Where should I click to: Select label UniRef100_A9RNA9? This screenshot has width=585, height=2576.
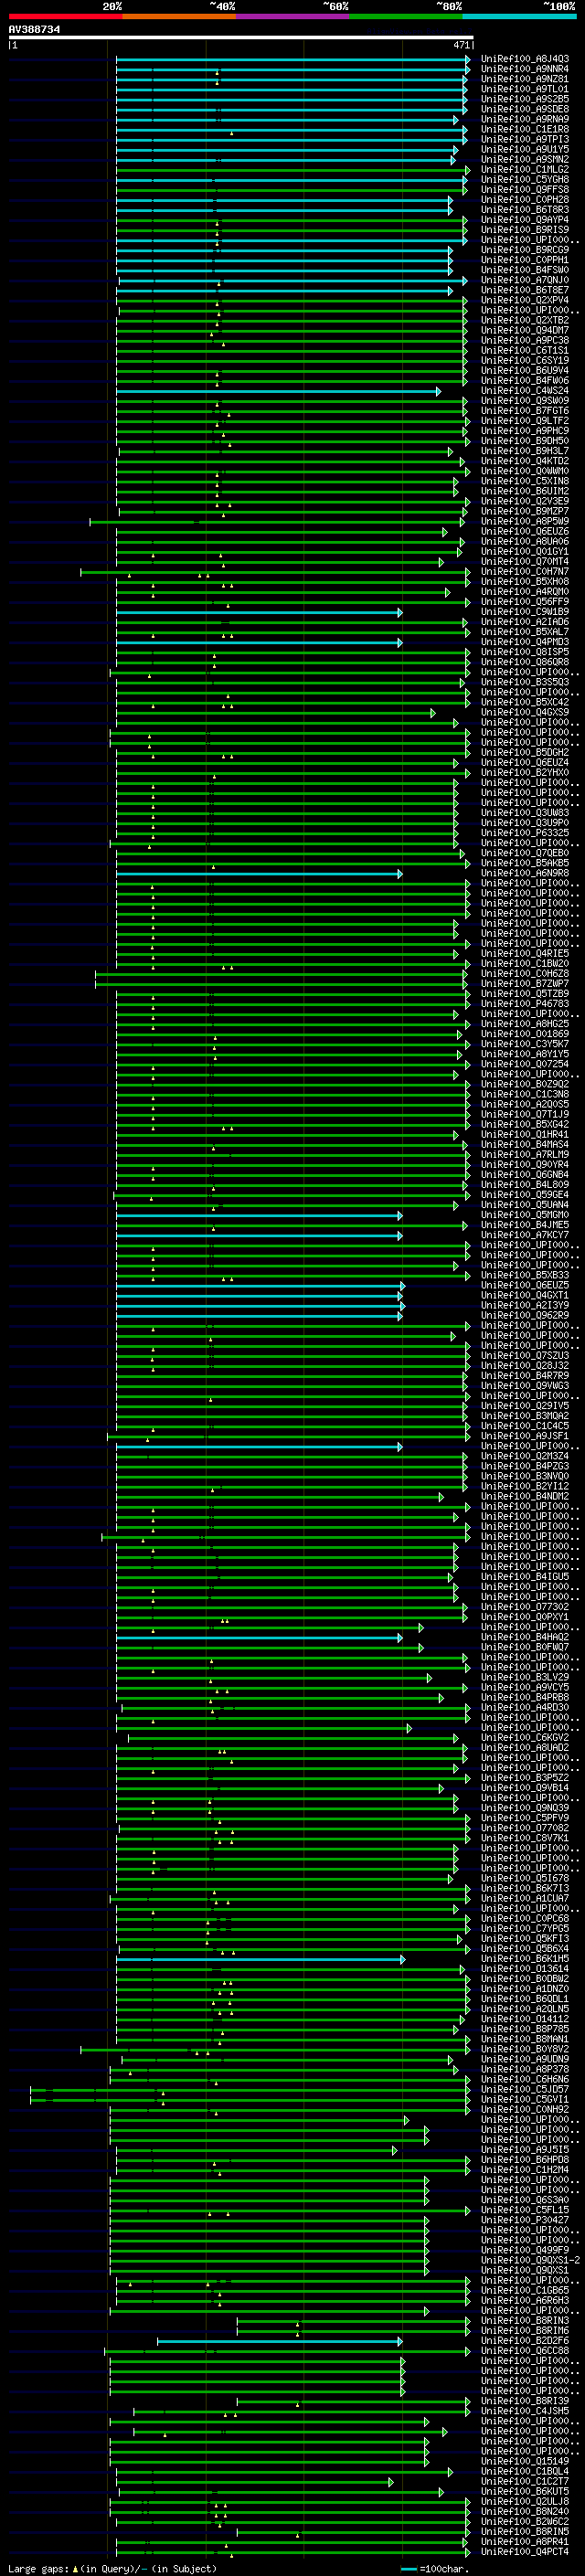coord(525,119)
